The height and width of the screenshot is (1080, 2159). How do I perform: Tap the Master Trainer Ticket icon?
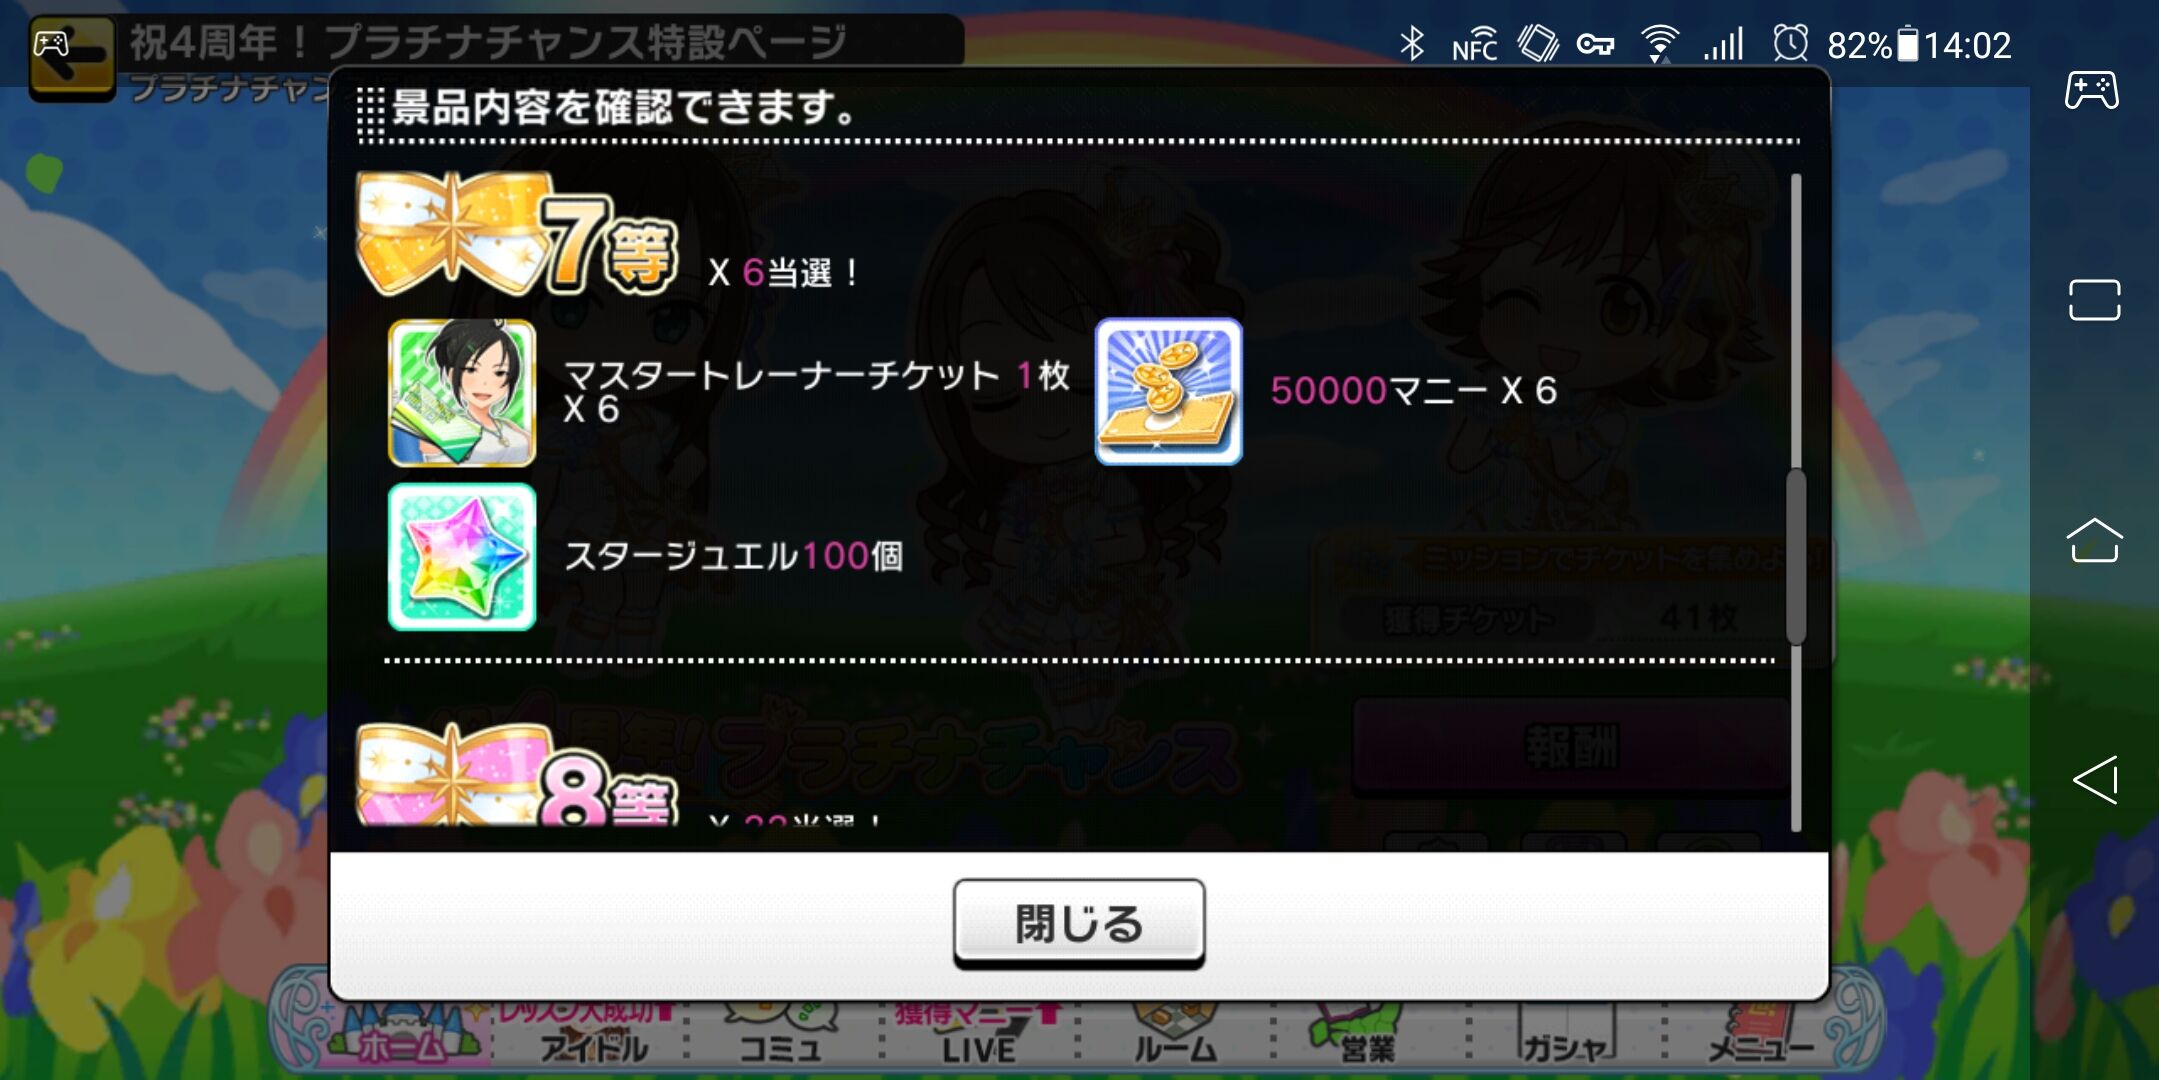[462, 392]
